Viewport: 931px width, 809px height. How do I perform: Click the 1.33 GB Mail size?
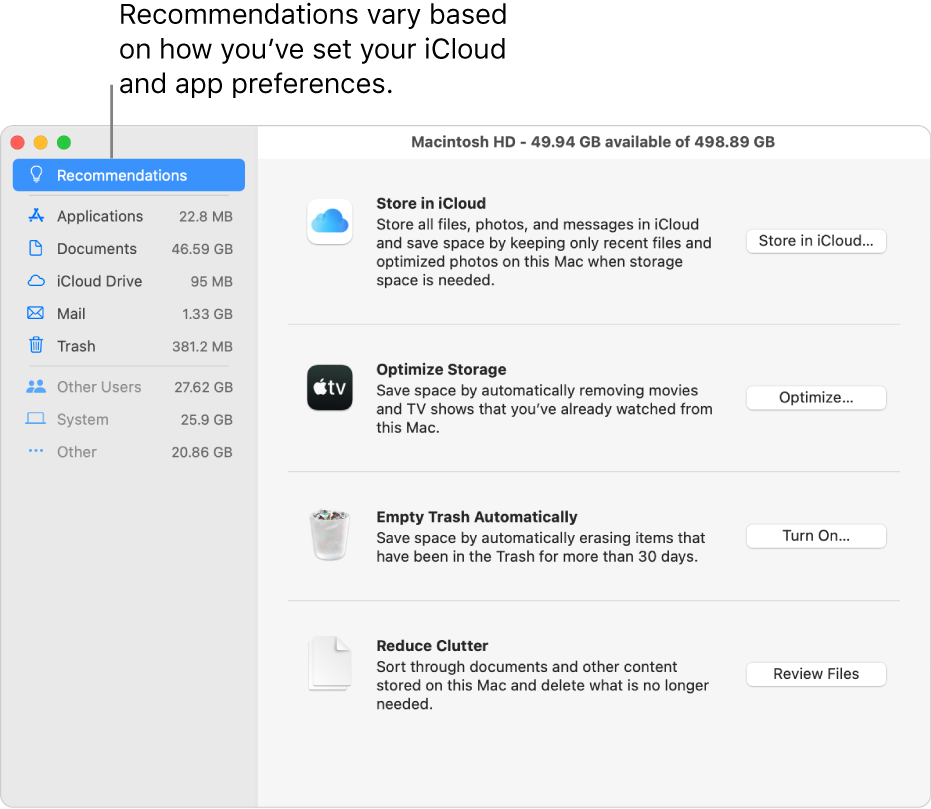pos(207,314)
